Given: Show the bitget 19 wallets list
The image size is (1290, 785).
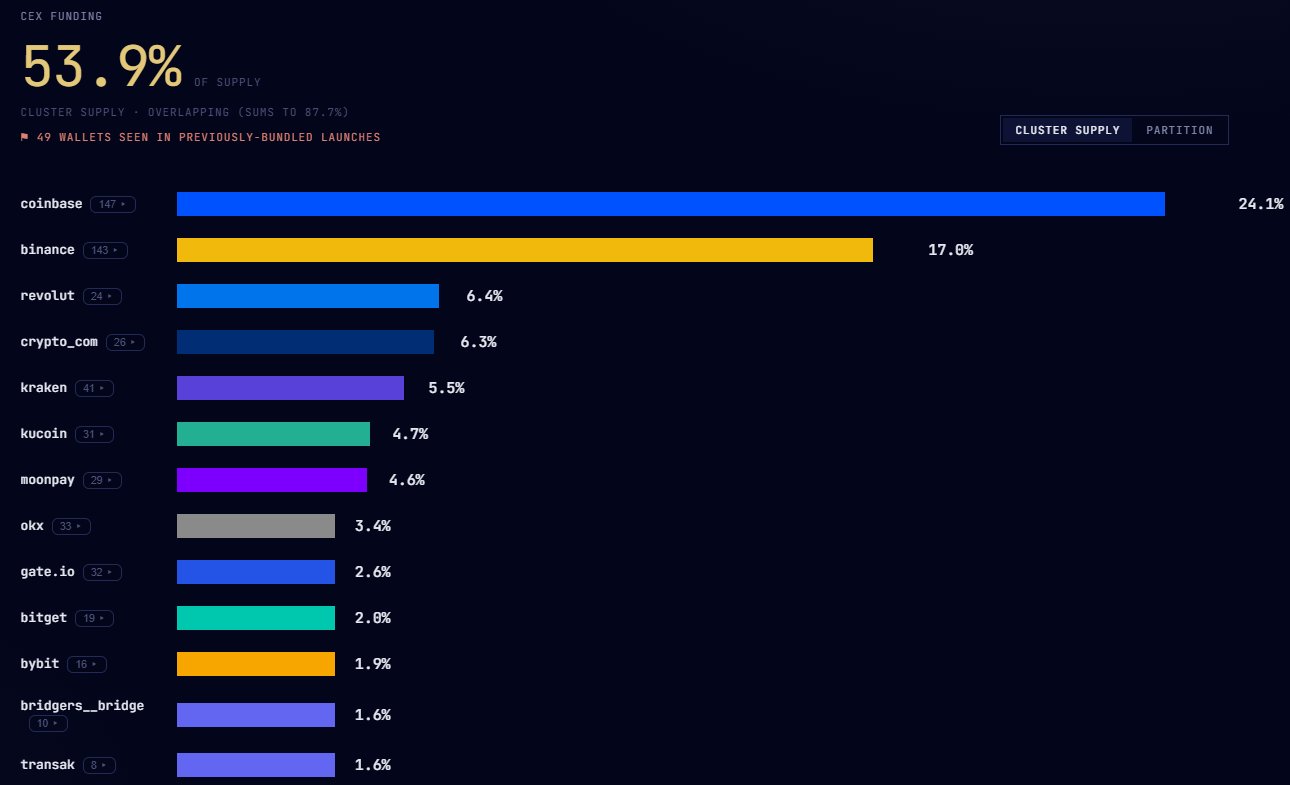Looking at the screenshot, I should 94,618.
